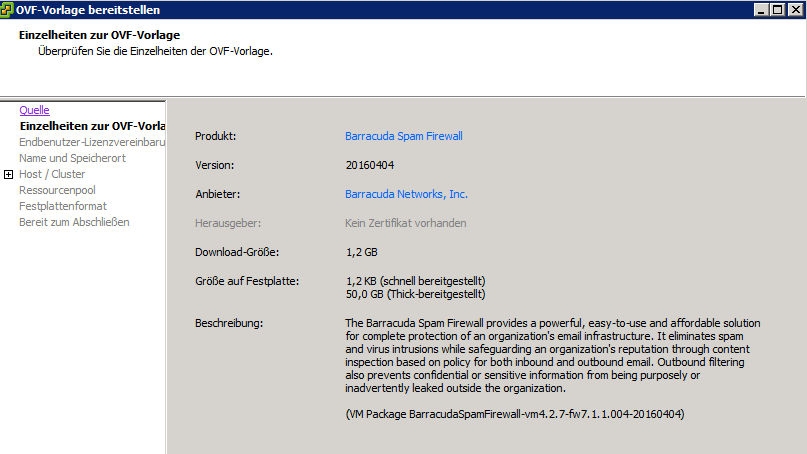807x454 pixels.
Task: Click the 50,0 GB Thick-bereitgestellt size value
Action: click(415, 294)
